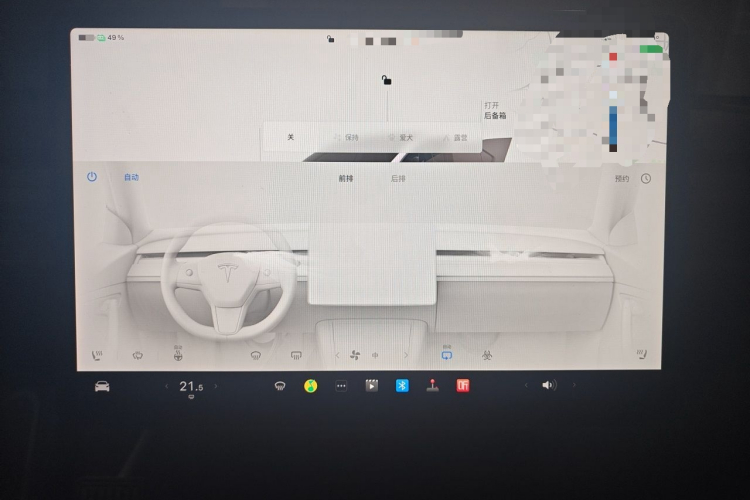750x500 pixels.
Task: Tap the 21.5 temperature readout
Action: (191, 387)
